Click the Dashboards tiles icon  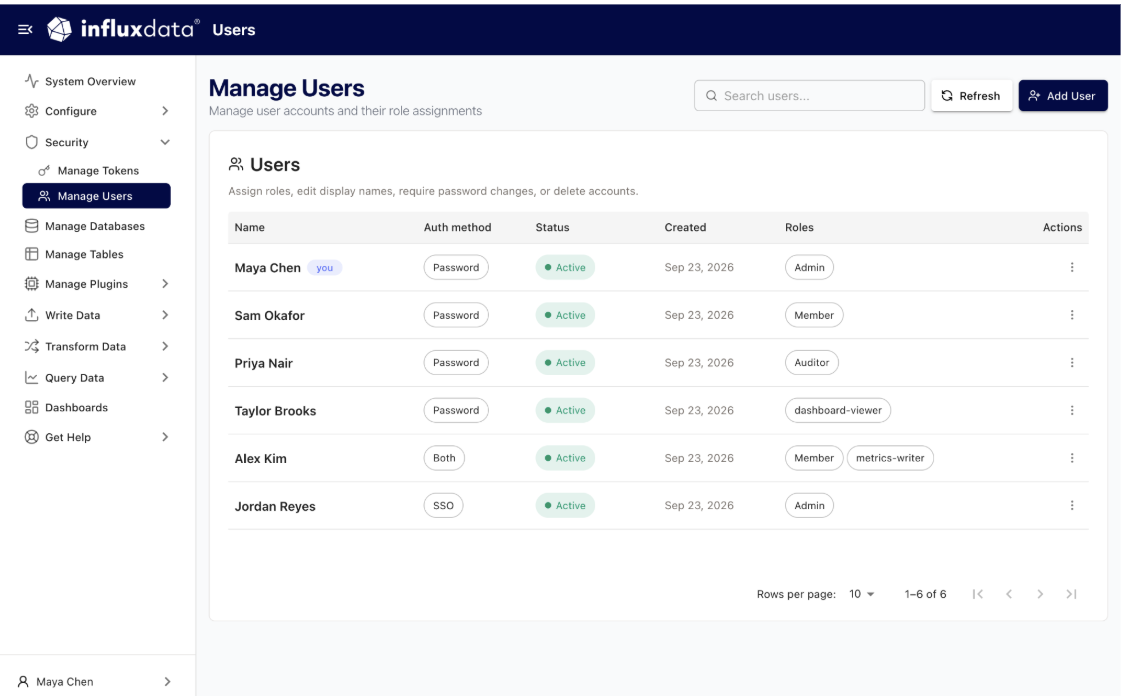tap(32, 407)
